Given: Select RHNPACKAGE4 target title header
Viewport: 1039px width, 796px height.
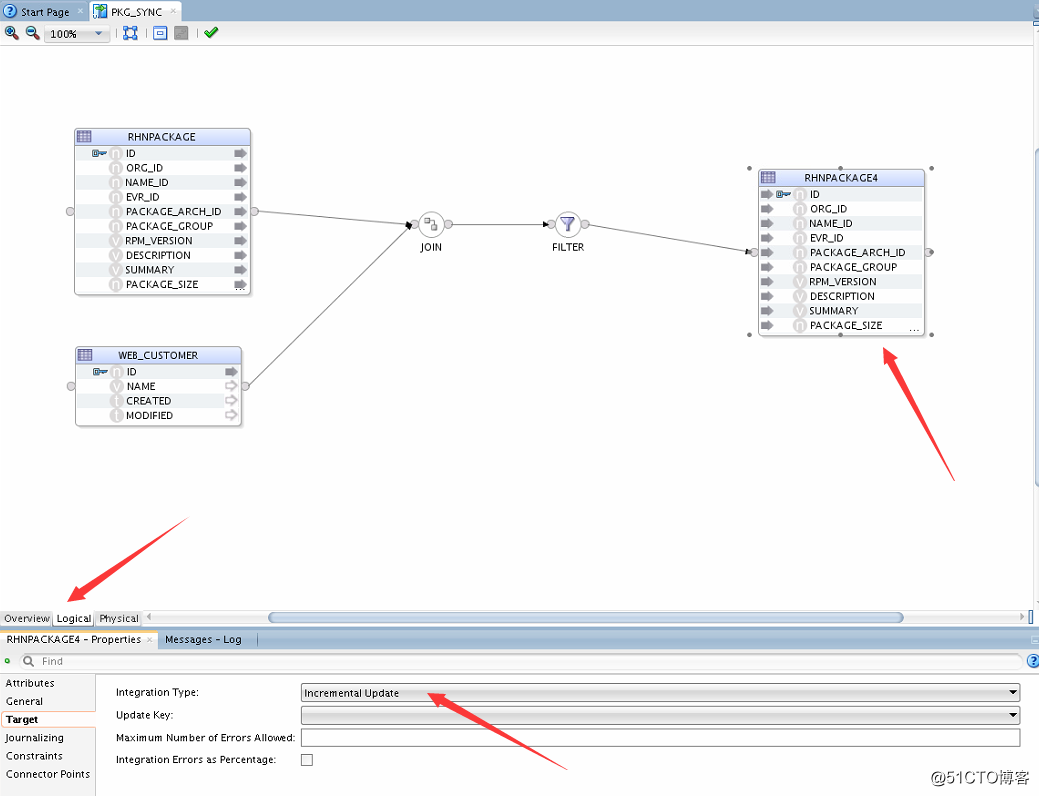Looking at the screenshot, I should (x=841, y=177).
